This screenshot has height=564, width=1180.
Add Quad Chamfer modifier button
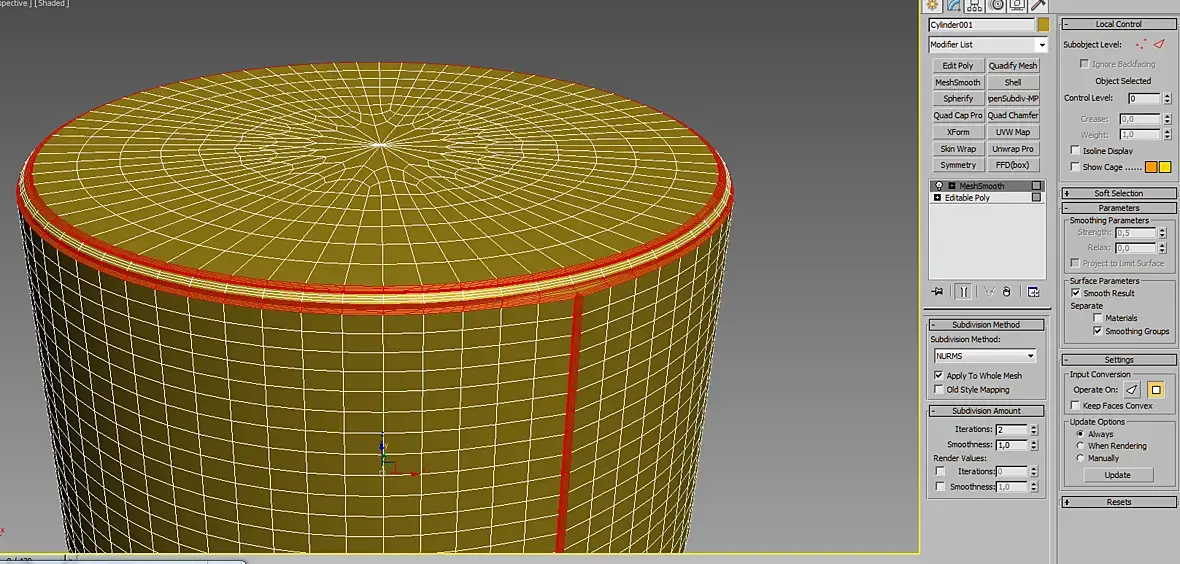[x=1013, y=115]
